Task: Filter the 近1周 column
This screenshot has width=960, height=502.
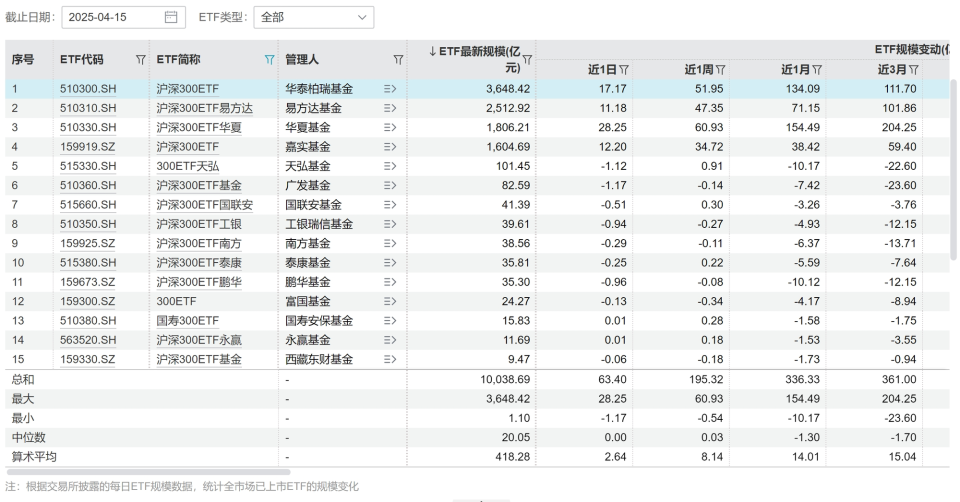Action: pyautogui.click(x=721, y=70)
